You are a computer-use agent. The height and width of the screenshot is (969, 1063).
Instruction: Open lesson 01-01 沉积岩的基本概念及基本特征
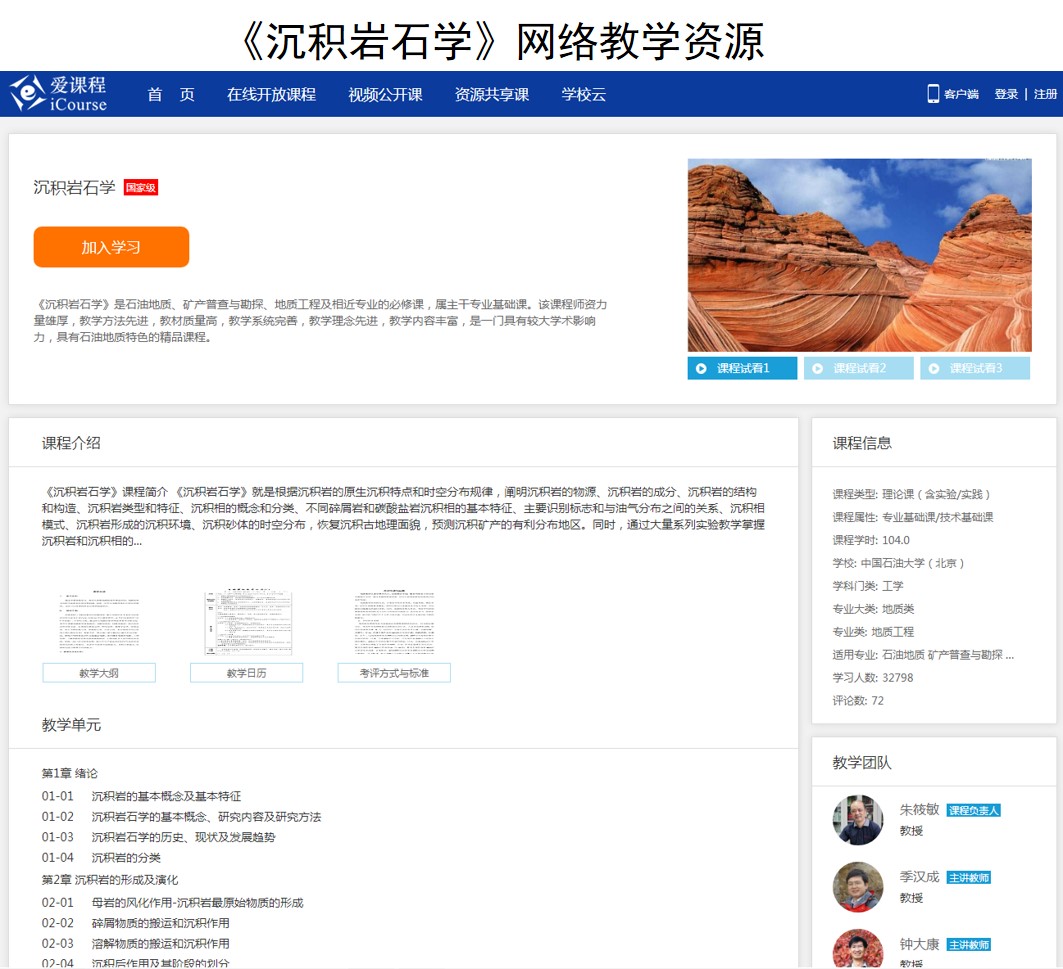(x=166, y=796)
